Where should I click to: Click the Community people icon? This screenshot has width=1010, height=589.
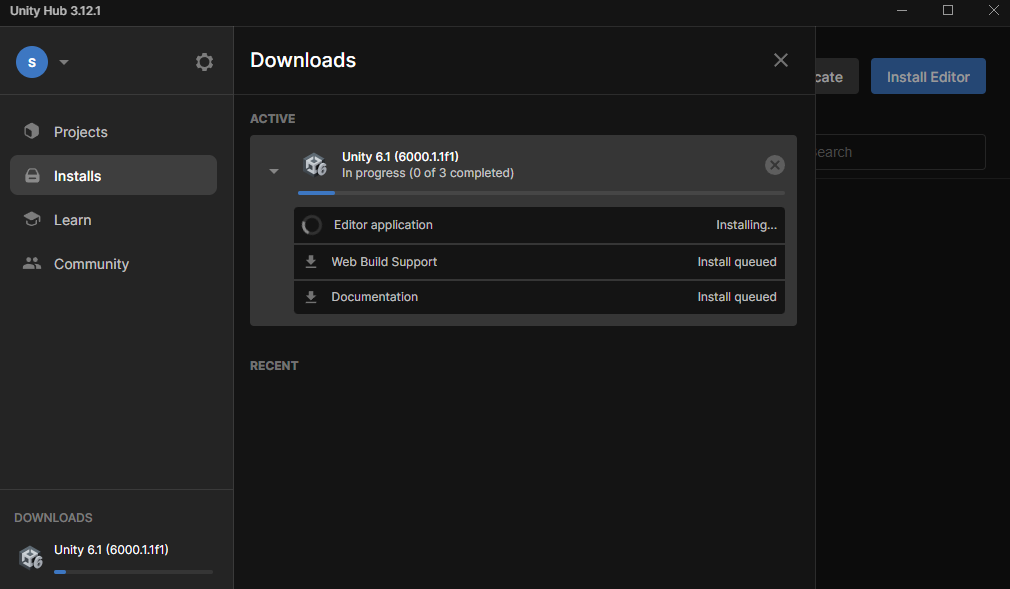[32, 264]
